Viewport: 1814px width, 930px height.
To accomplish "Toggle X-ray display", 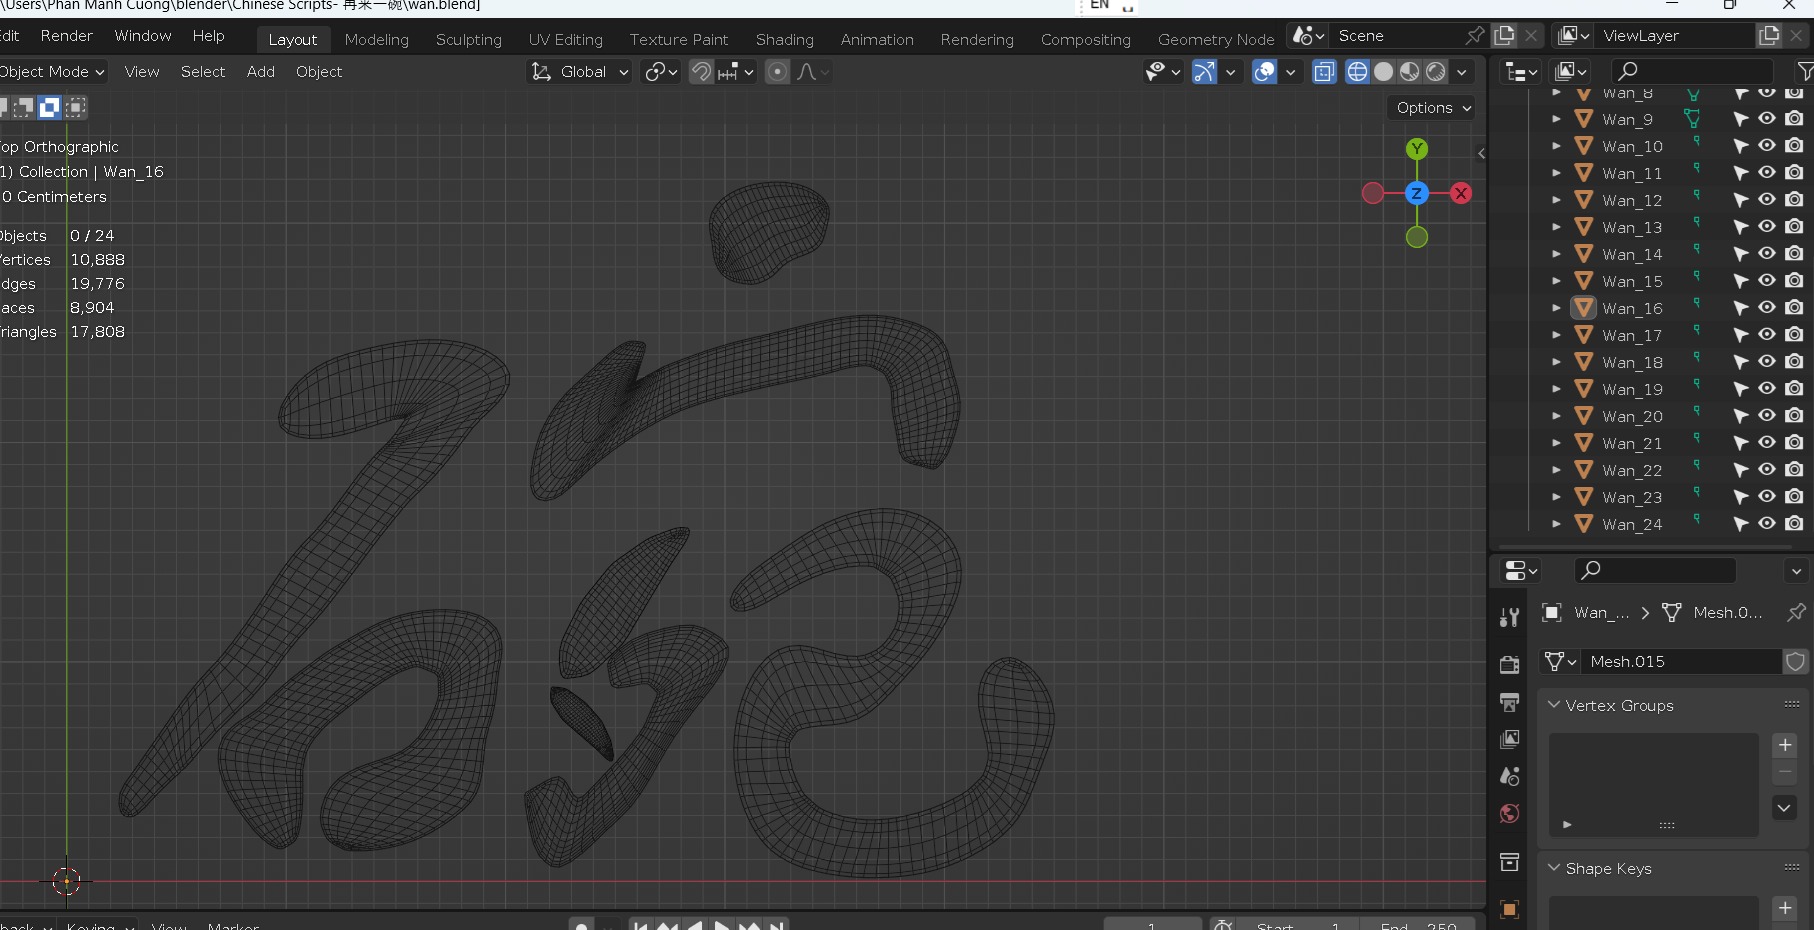I will (x=1324, y=71).
